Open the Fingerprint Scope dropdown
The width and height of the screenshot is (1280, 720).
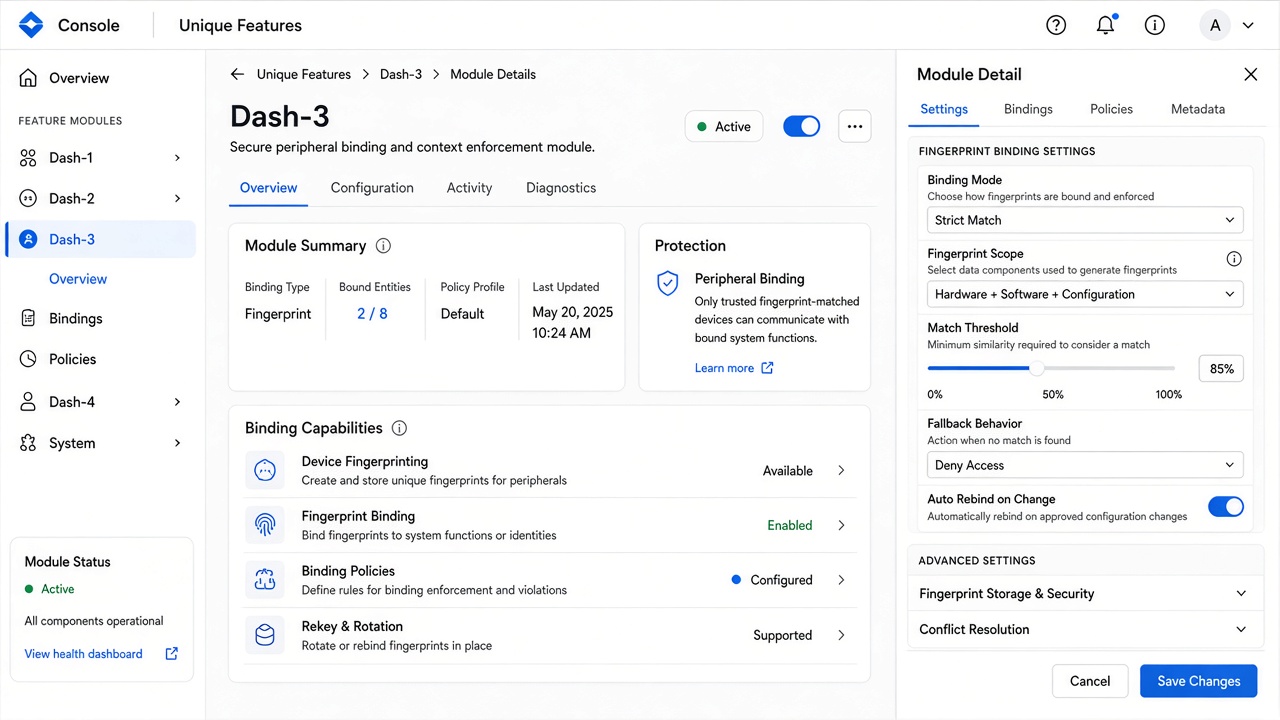click(x=1085, y=294)
